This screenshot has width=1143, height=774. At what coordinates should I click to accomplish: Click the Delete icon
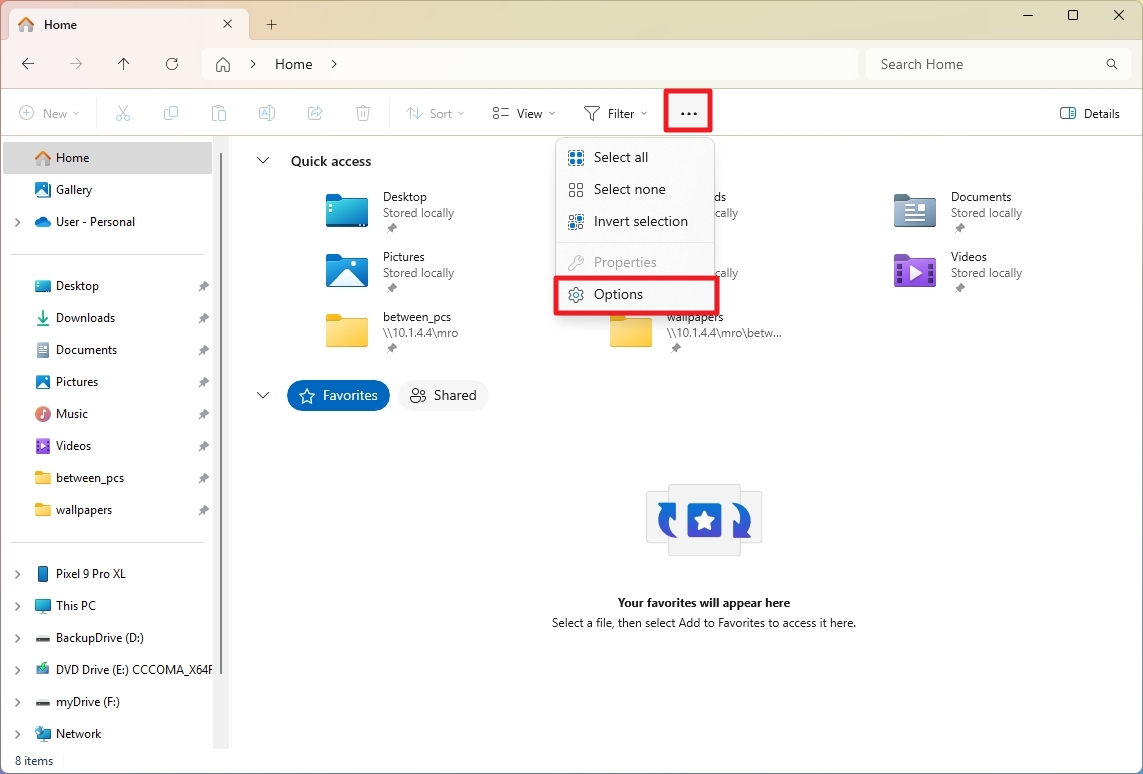362,113
